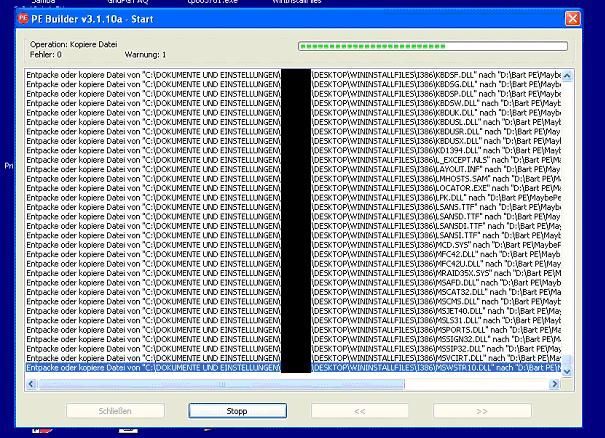Click the >> next button
Screen dimensions: 605x438
(482, 411)
